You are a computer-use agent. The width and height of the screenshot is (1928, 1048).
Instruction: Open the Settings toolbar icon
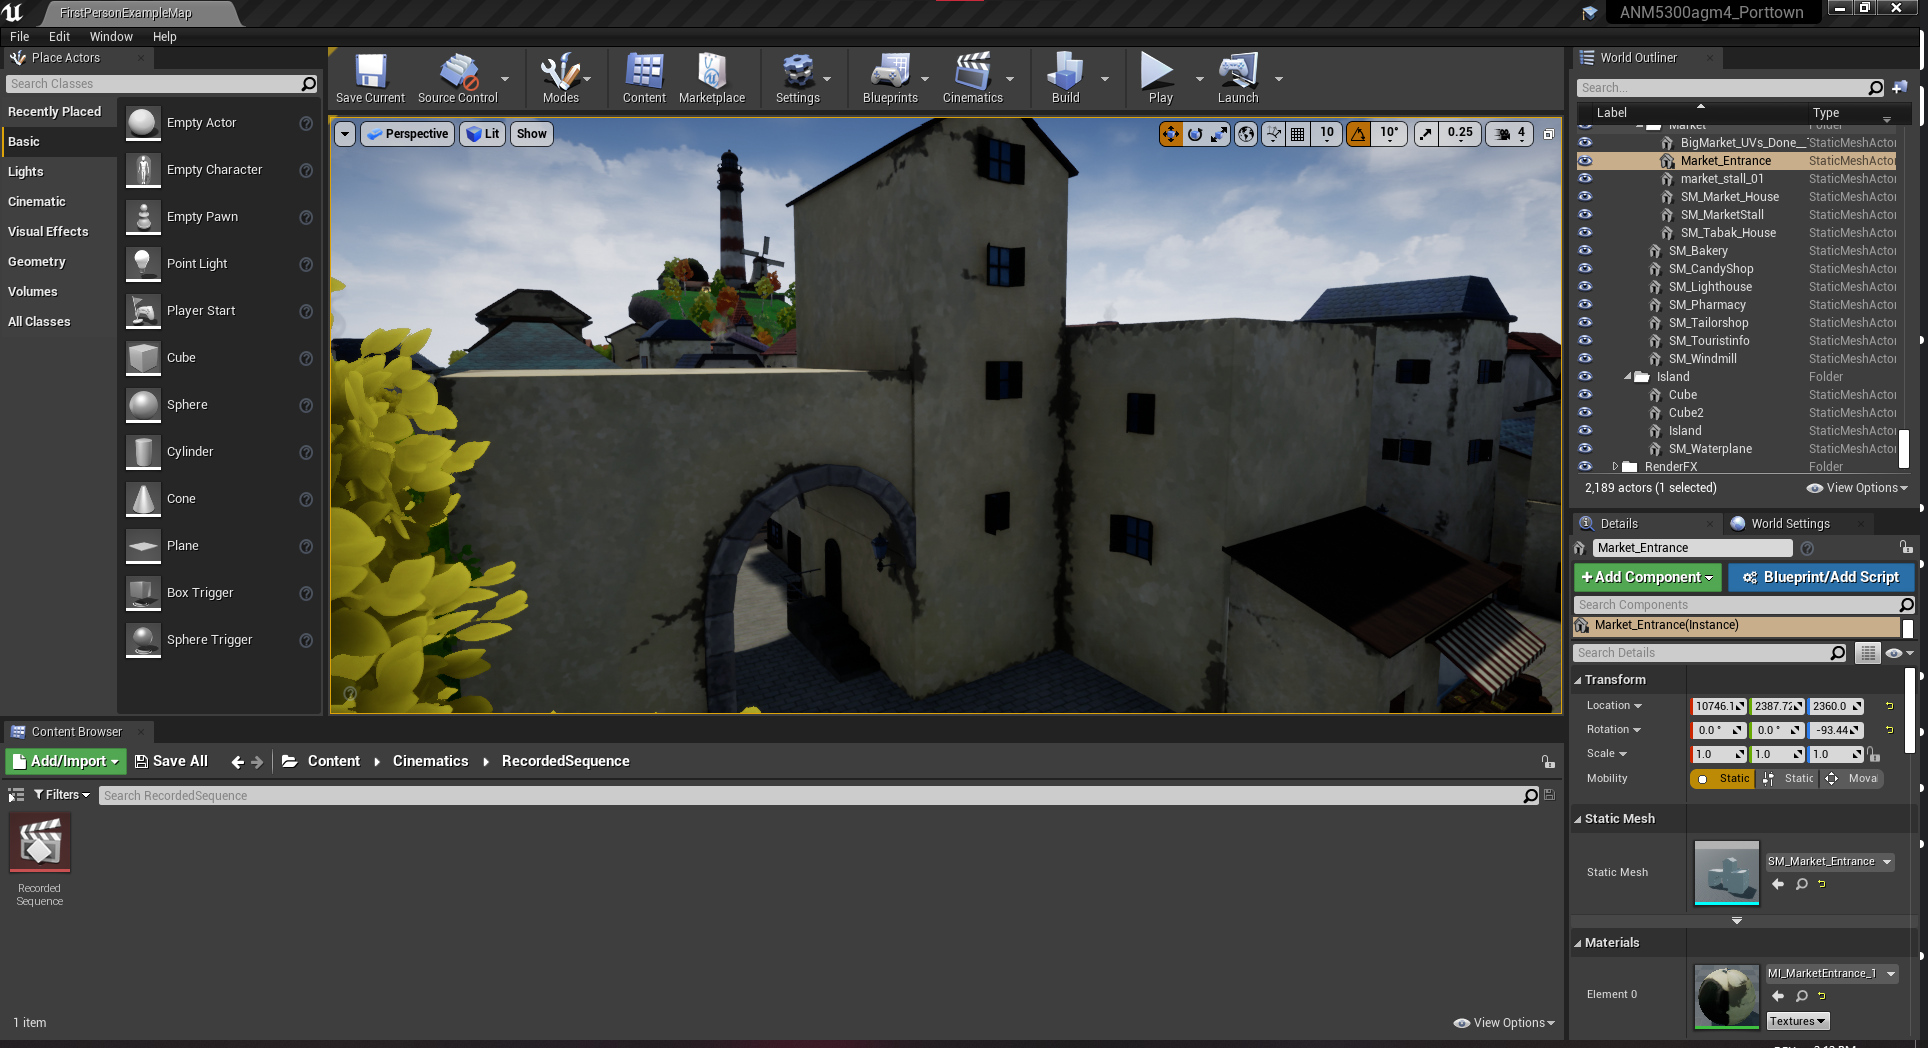tap(797, 78)
